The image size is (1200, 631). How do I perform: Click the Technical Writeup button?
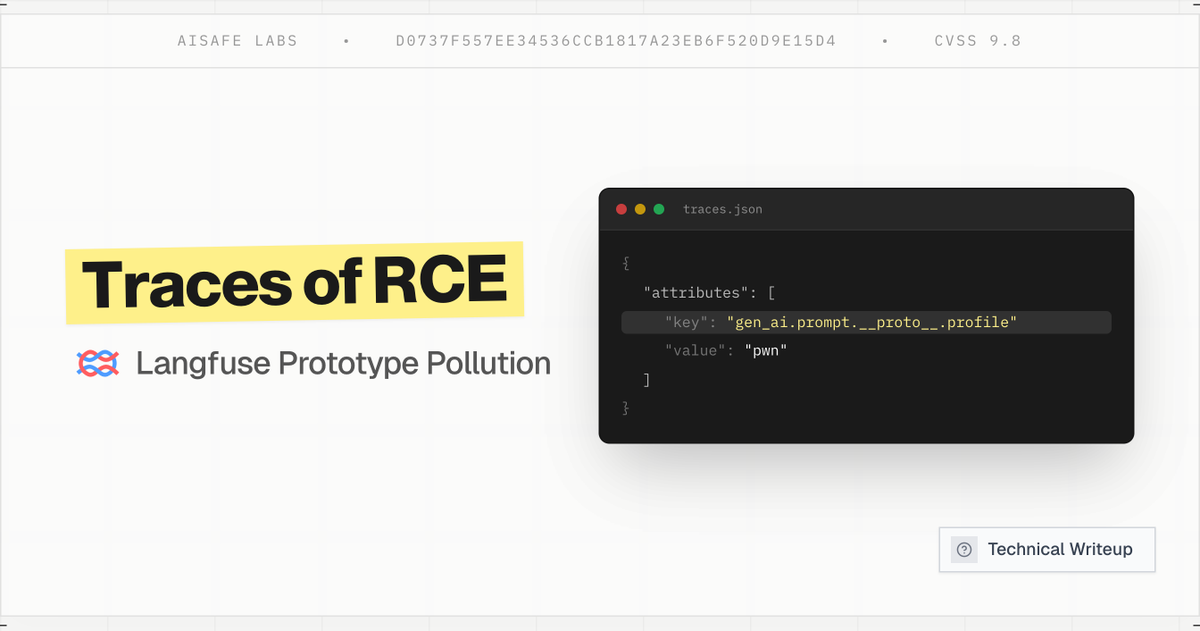pyautogui.click(x=1047, y=550)
